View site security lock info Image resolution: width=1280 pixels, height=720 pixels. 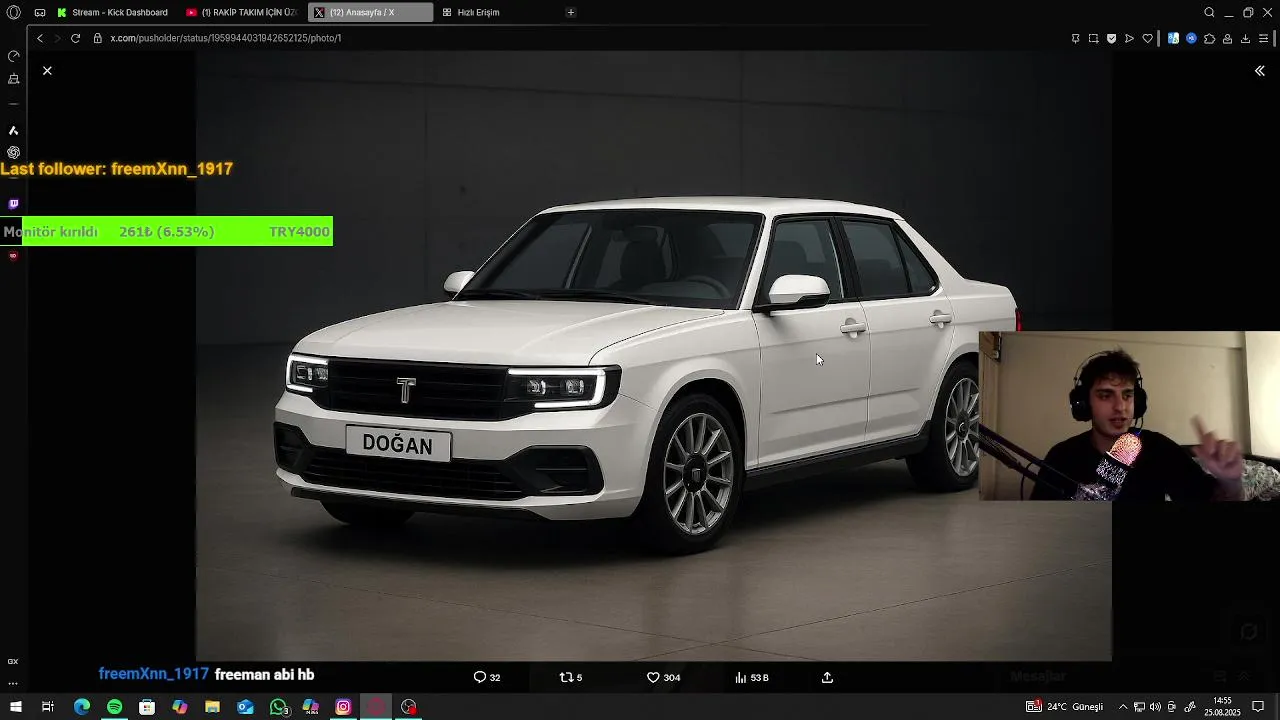98,38
